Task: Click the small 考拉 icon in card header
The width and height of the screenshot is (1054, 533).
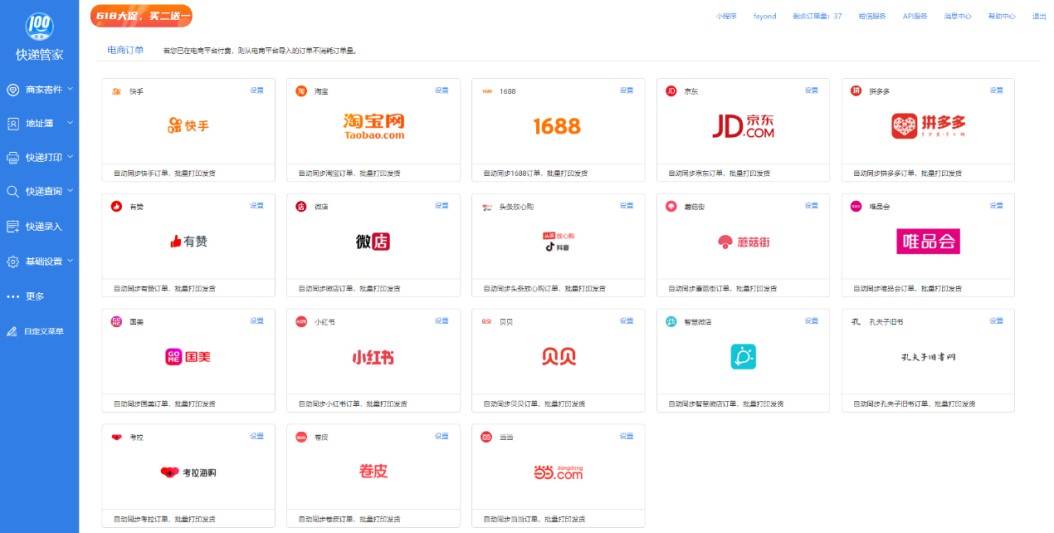Action: [116, 438]
